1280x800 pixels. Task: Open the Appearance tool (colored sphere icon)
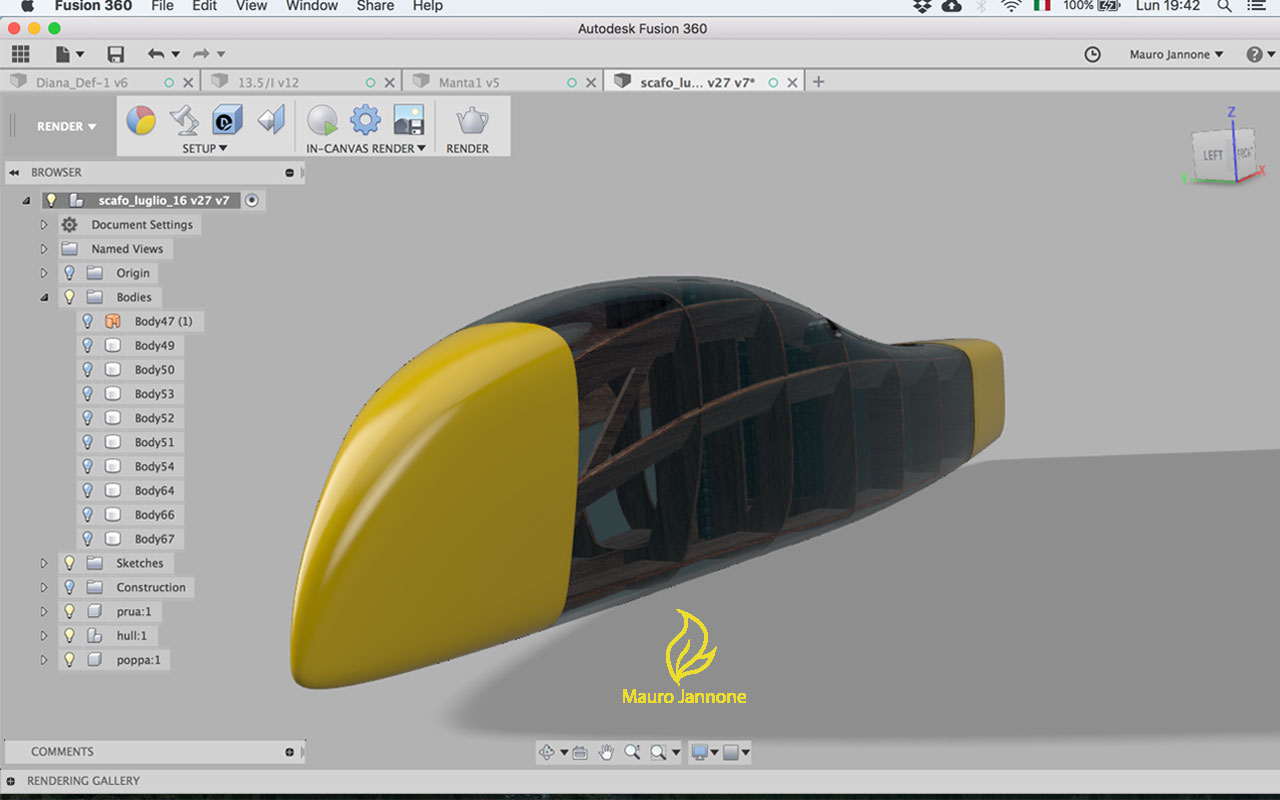[x=141, y=120]
